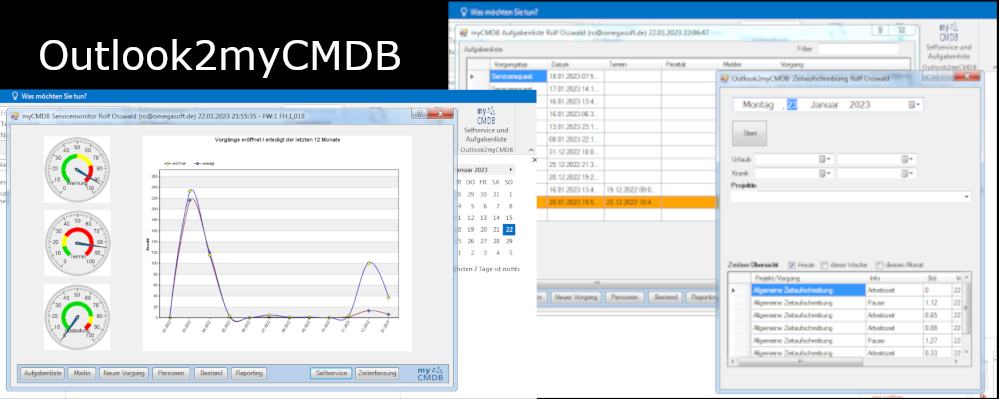Click the cell 18.01.2023 07:5… in Aufgabenliste
The height and width of the screenshot is (400, 1000).
click(x=576, y=77)
